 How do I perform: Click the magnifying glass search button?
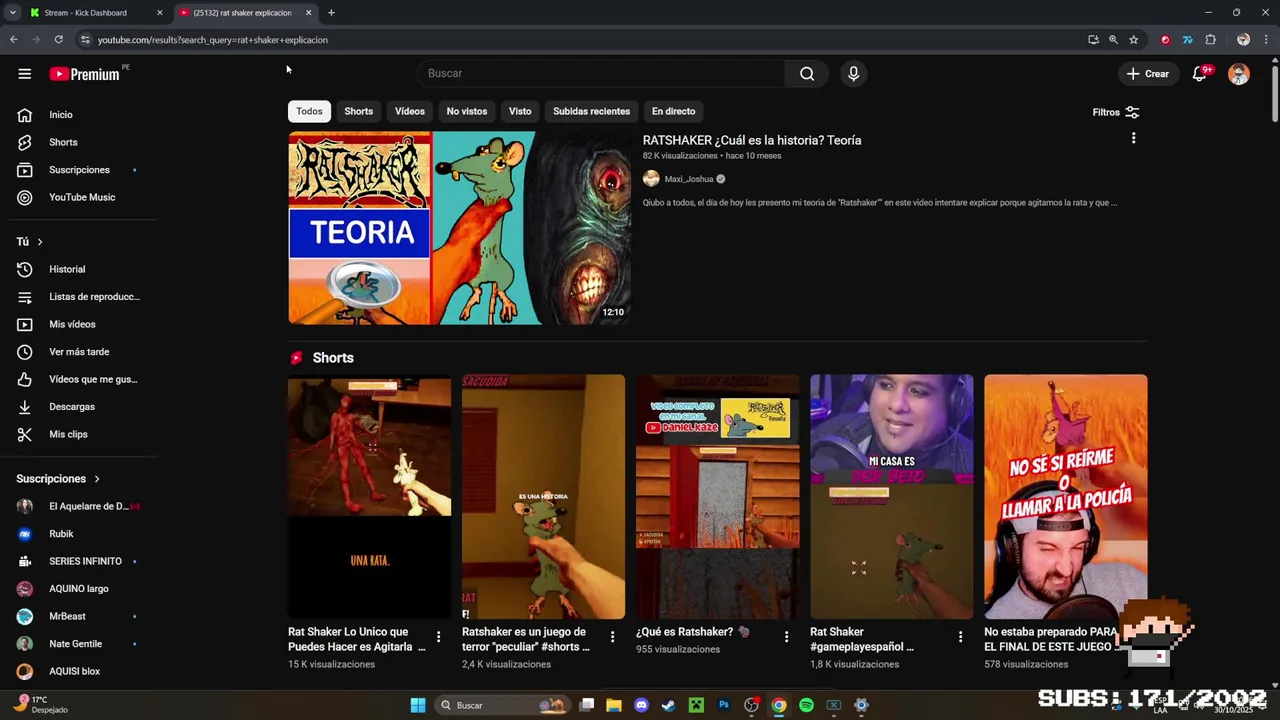[x=807, y=73]
